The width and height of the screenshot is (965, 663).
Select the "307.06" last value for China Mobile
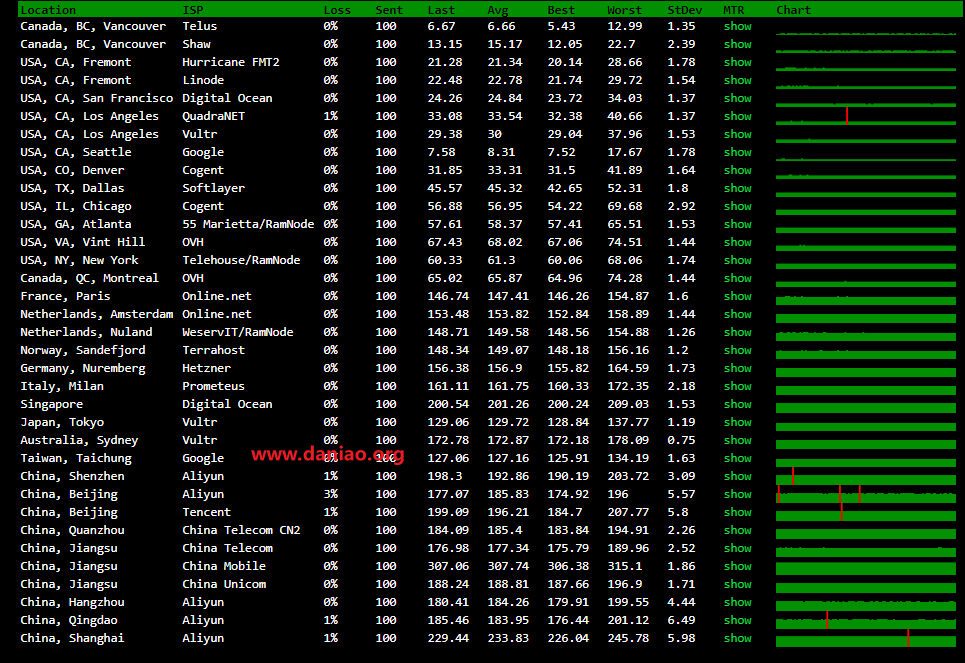pos(448,566)
